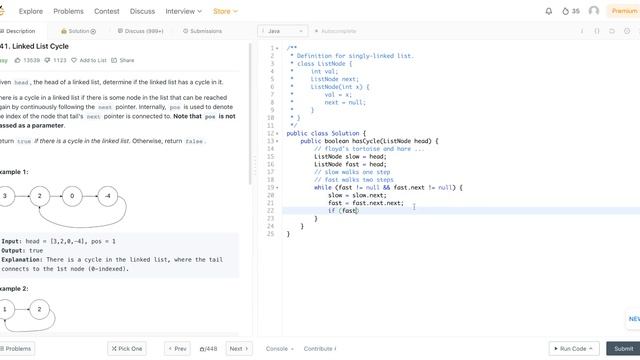The image size is (640, 360).
Task: Place cursor in line 22 'if (fast' code
Action: [343, 211]
